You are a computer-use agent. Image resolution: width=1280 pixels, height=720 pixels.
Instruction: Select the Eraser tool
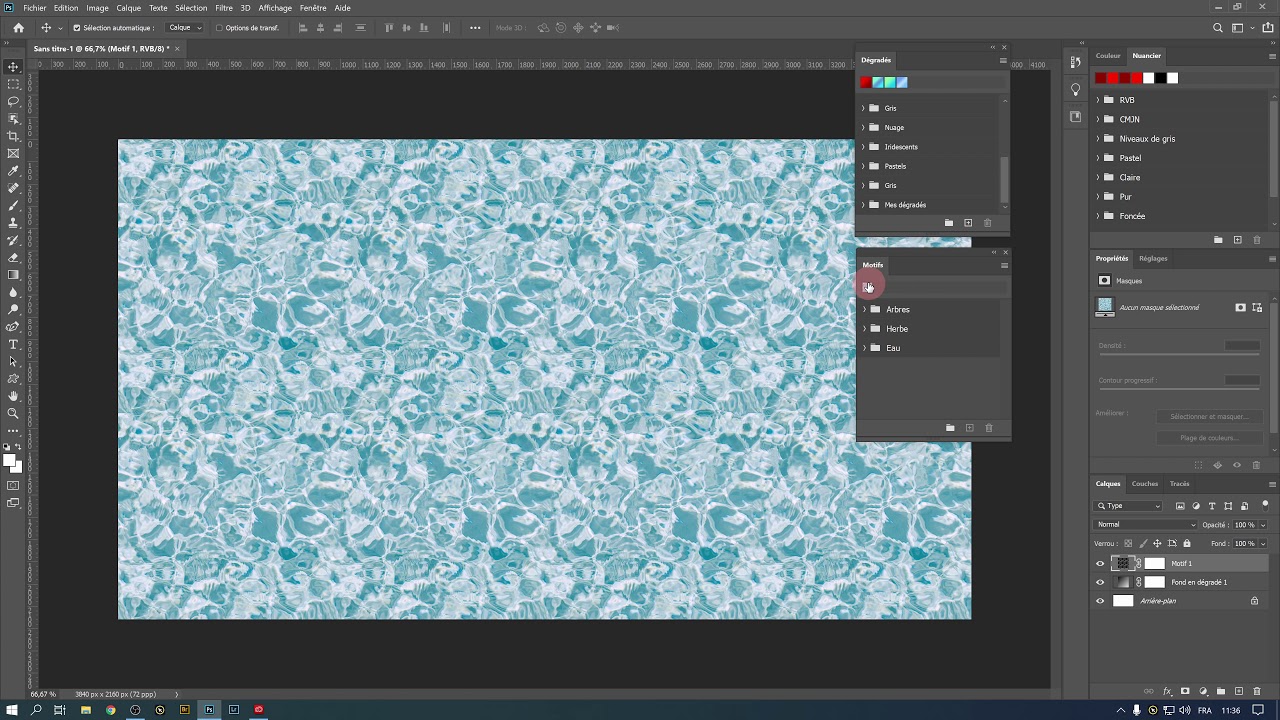13,257
